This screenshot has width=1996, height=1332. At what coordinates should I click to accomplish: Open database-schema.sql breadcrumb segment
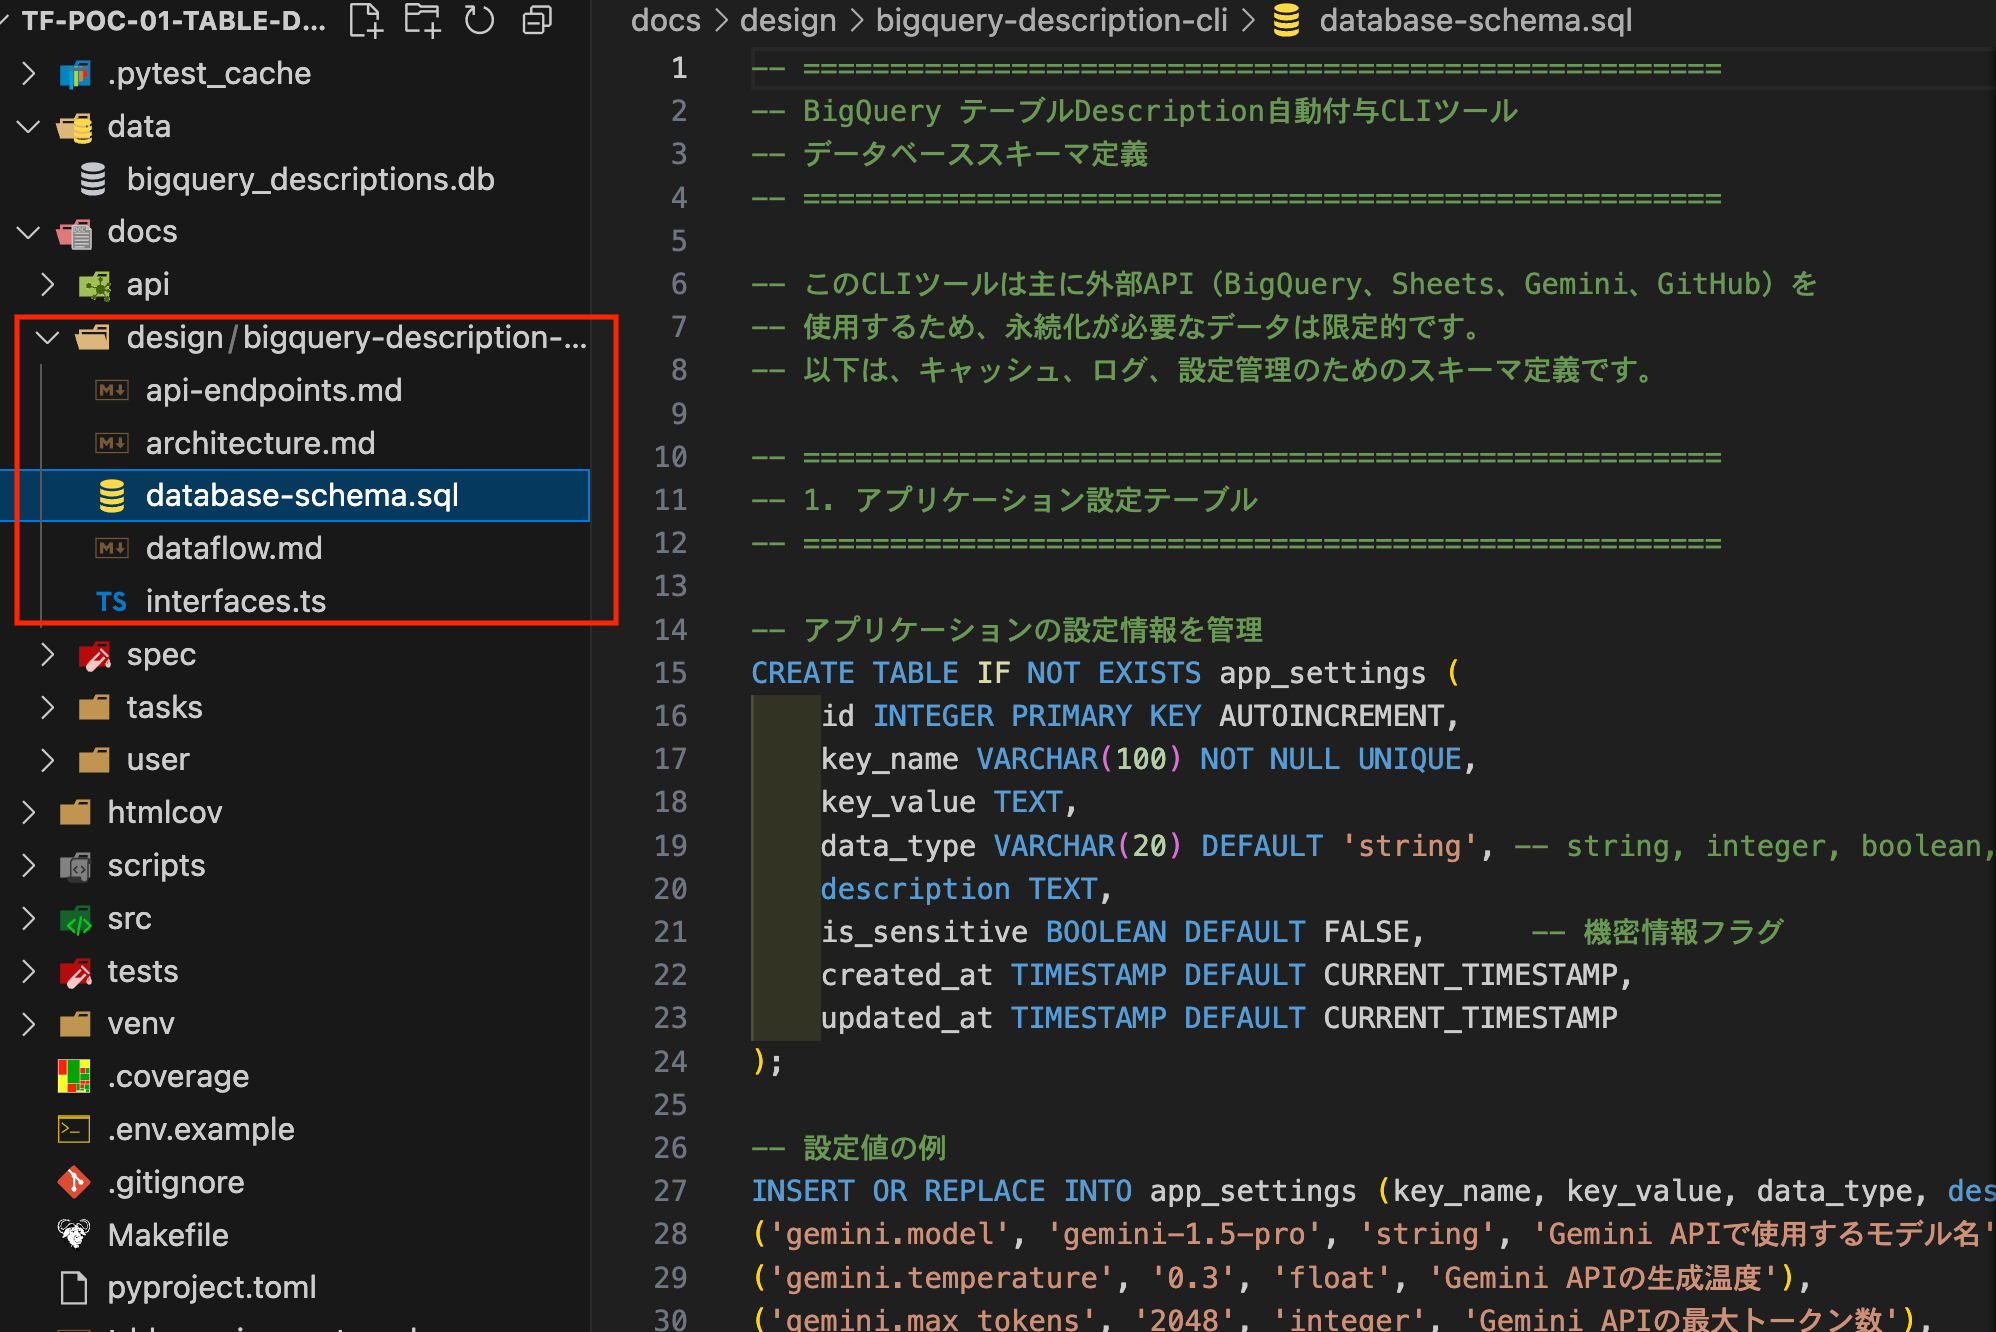tap(1476, 20)
